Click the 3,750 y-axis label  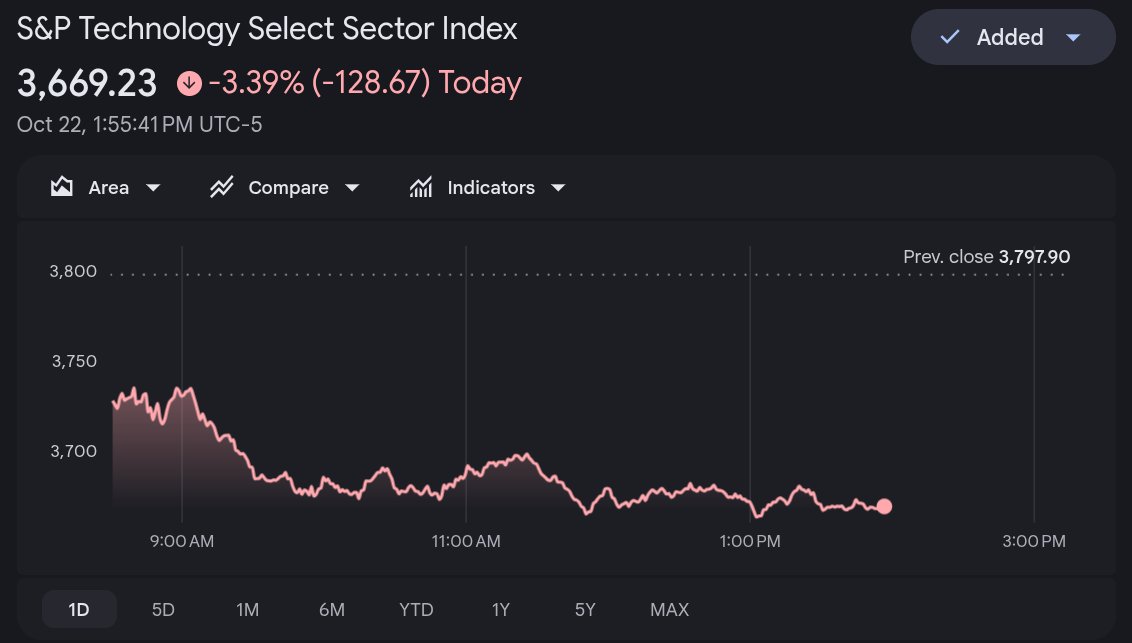tap(74, 361)
